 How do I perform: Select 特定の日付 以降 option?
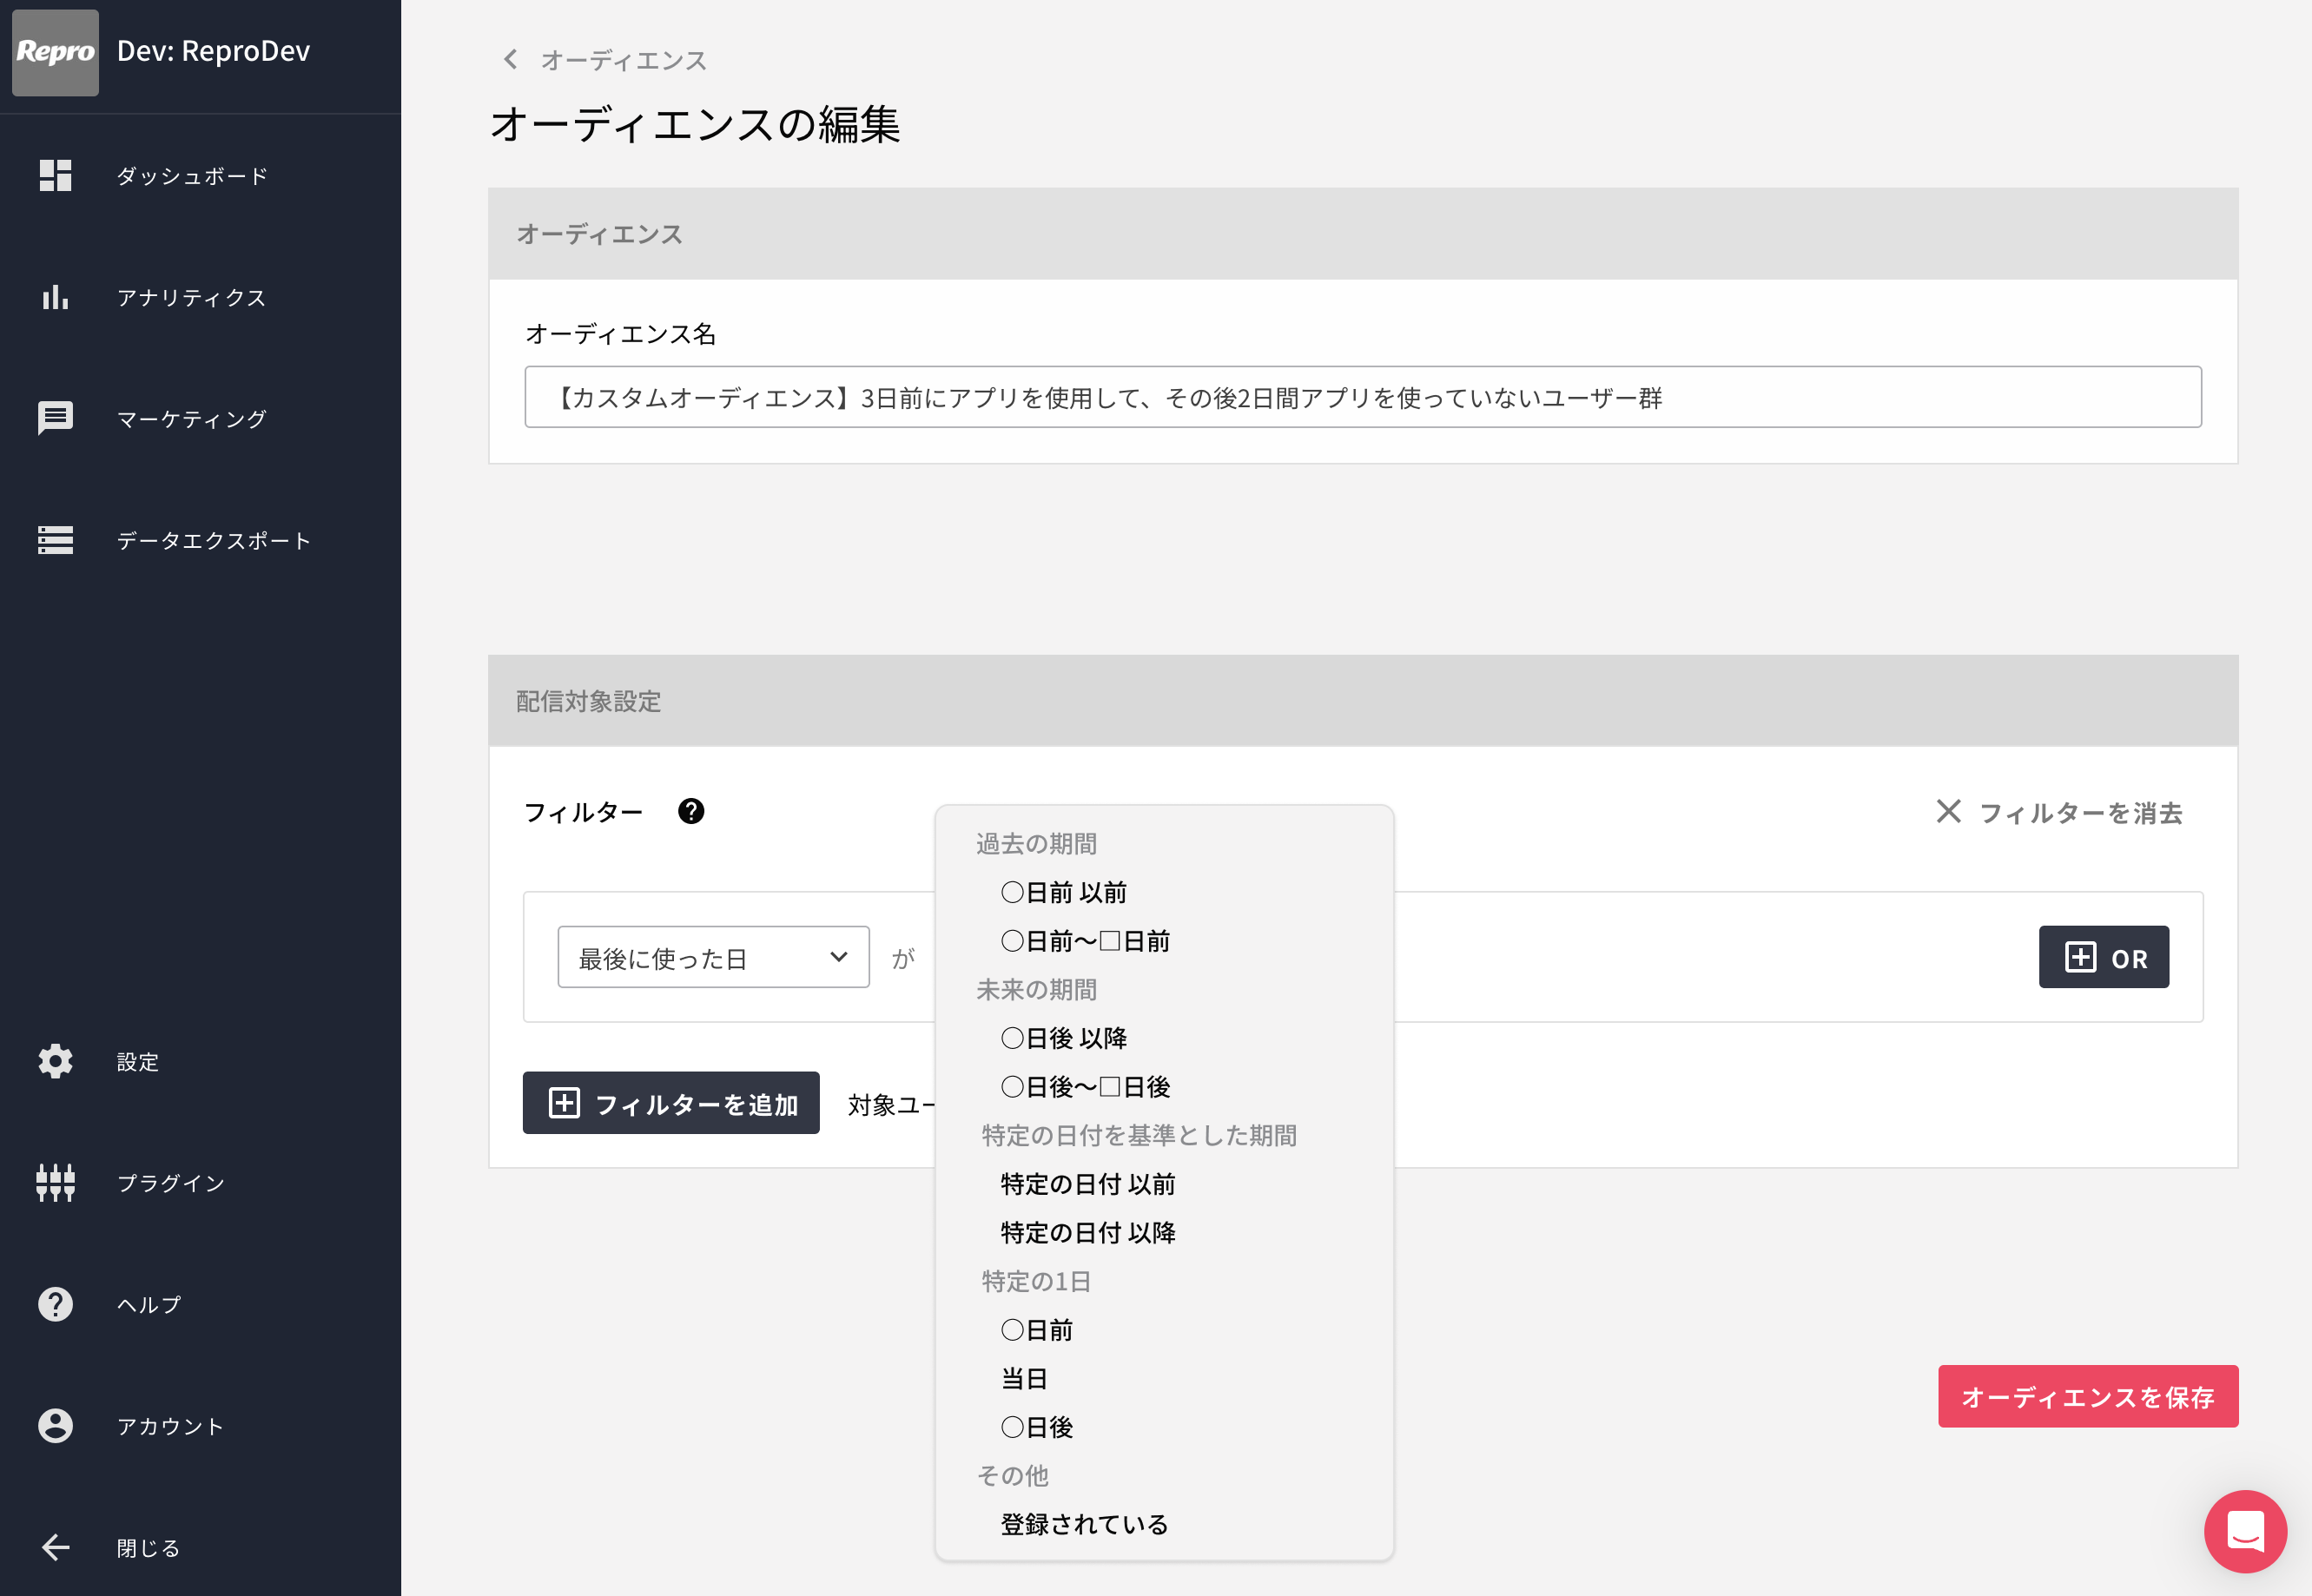(x=1088, y=1233)
